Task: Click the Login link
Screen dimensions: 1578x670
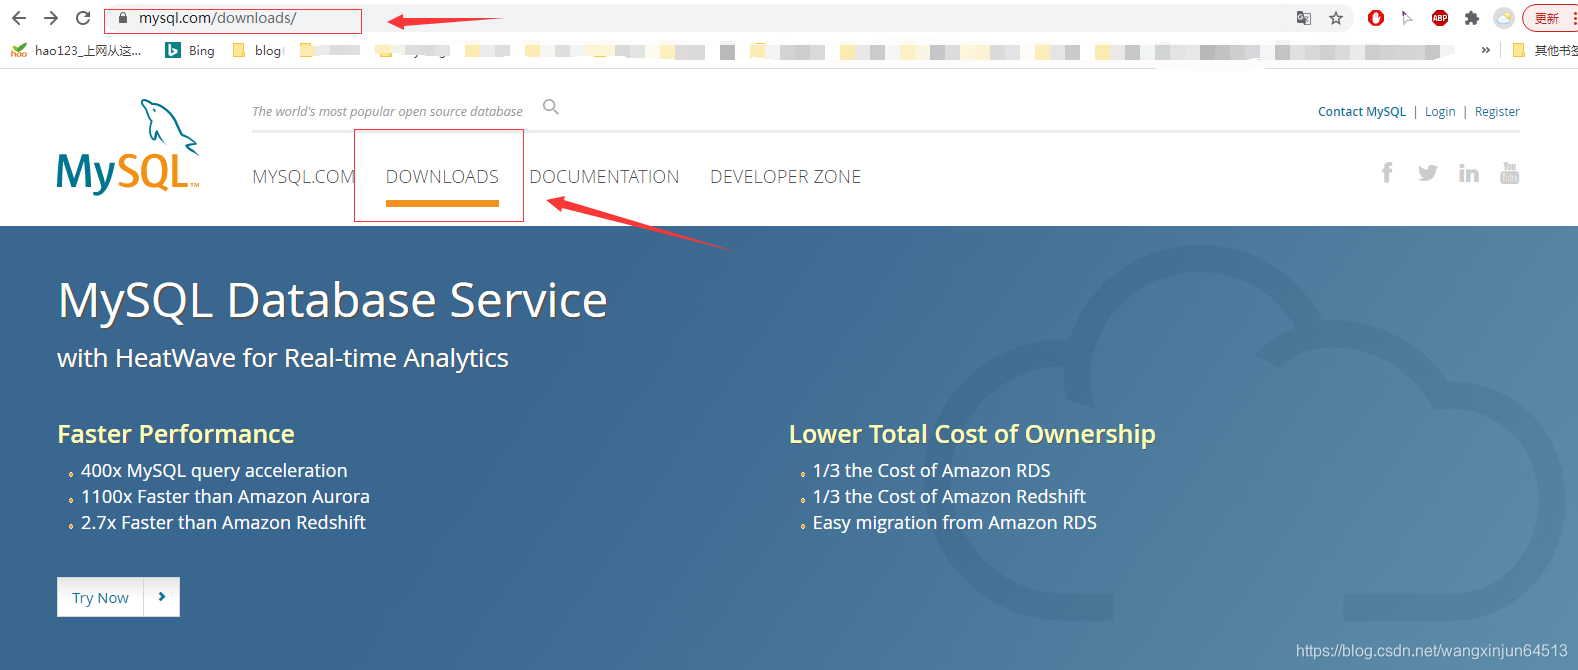Action: point(1440,112)
